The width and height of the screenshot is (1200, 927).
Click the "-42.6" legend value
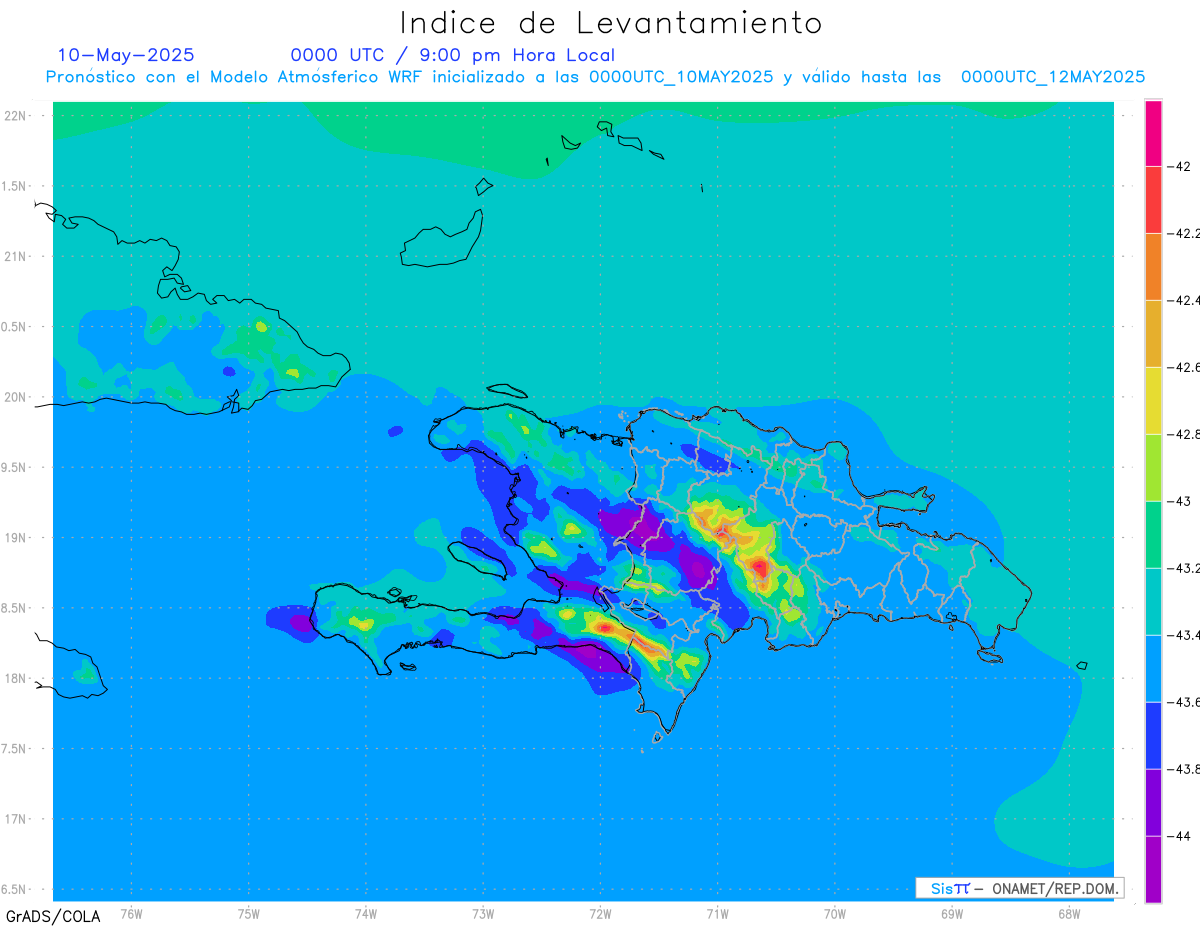[1186, 367]
